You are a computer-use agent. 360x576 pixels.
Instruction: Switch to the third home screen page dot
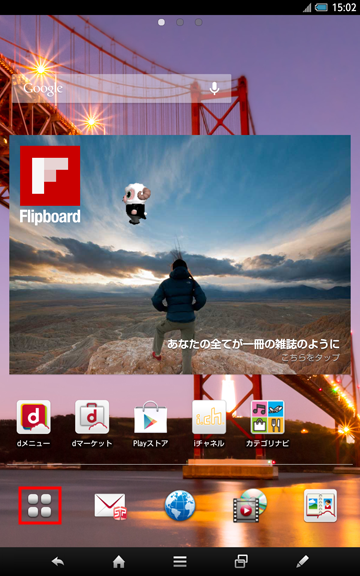point(199,22)
